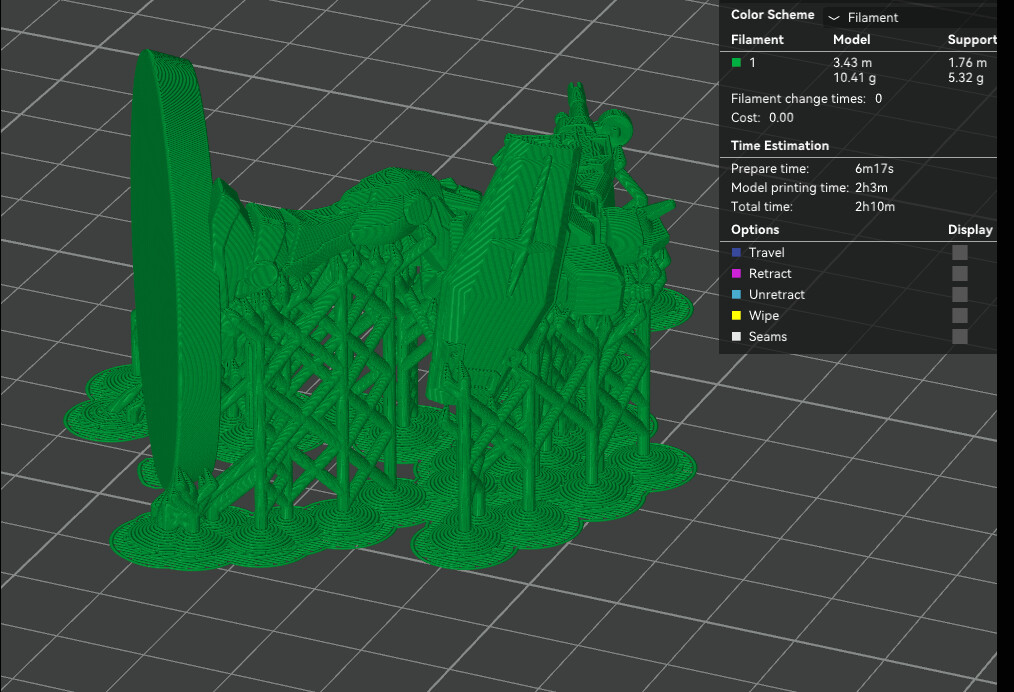
Task: Click the Total time value 2h10m
Action: [874, 207]
